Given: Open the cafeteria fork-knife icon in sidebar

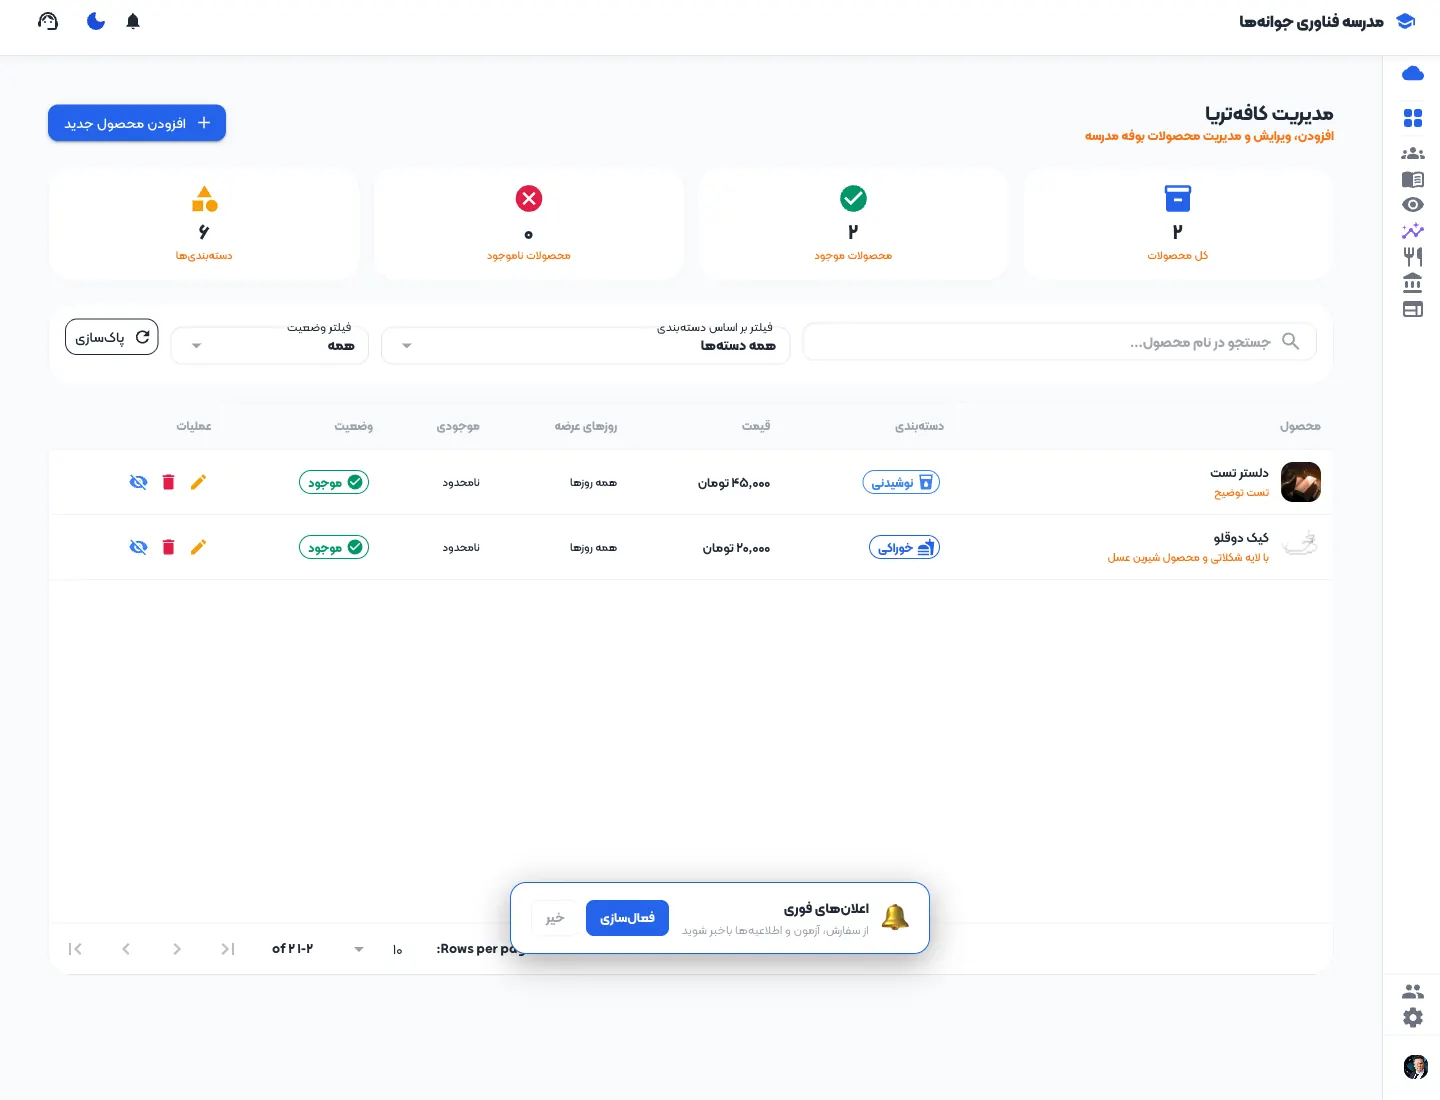Looking at the screenshot, I should click(x=1413, y=257).
